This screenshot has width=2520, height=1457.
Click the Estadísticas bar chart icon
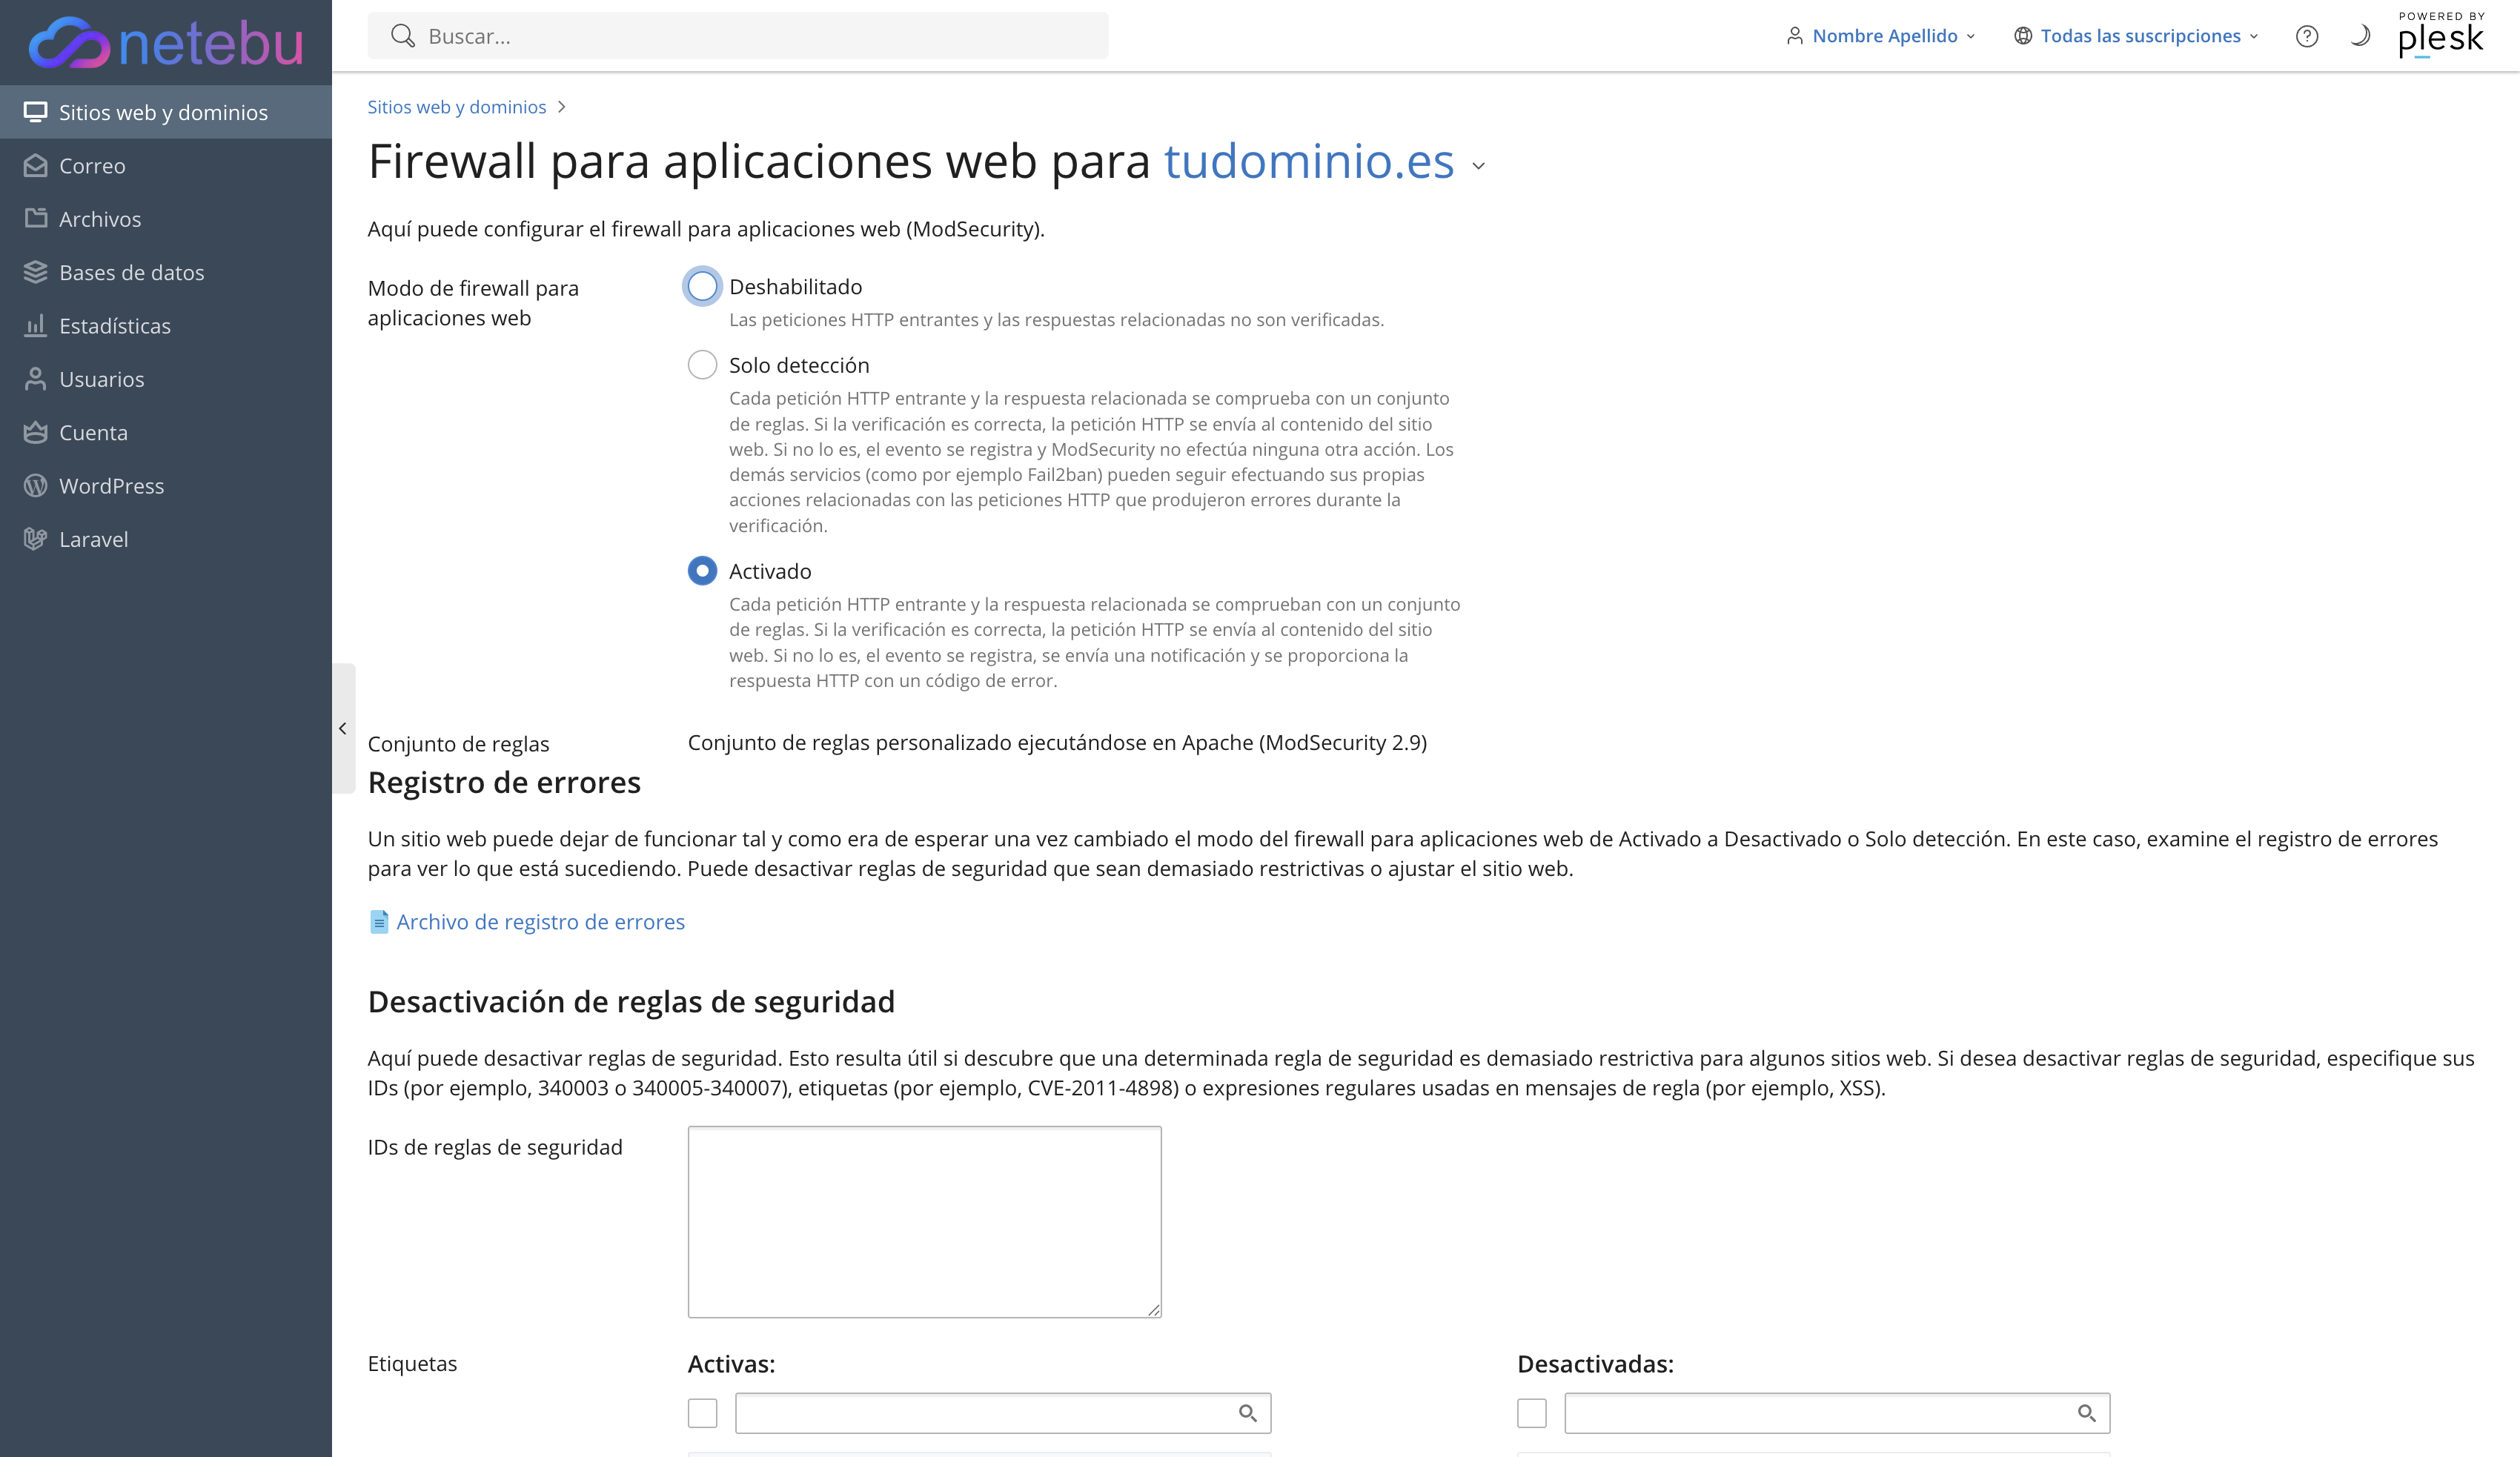(x=36, y=326)
